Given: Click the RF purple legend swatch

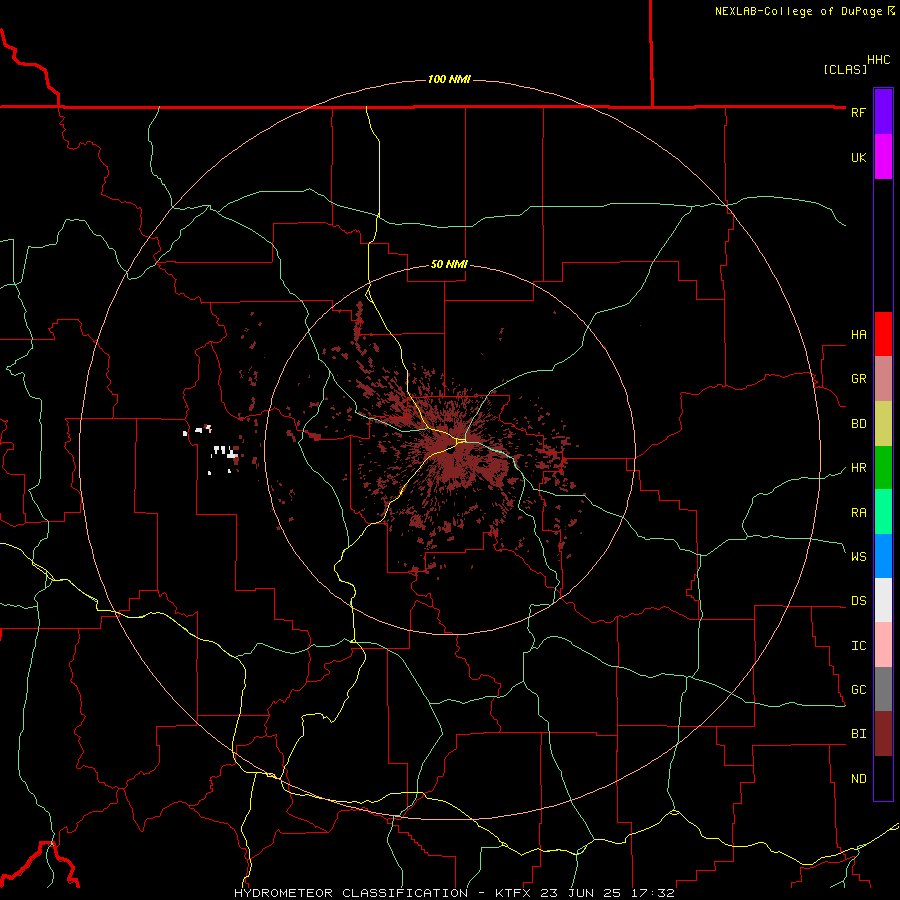Looking at the screenshot, I should click(x=883, y=112).
